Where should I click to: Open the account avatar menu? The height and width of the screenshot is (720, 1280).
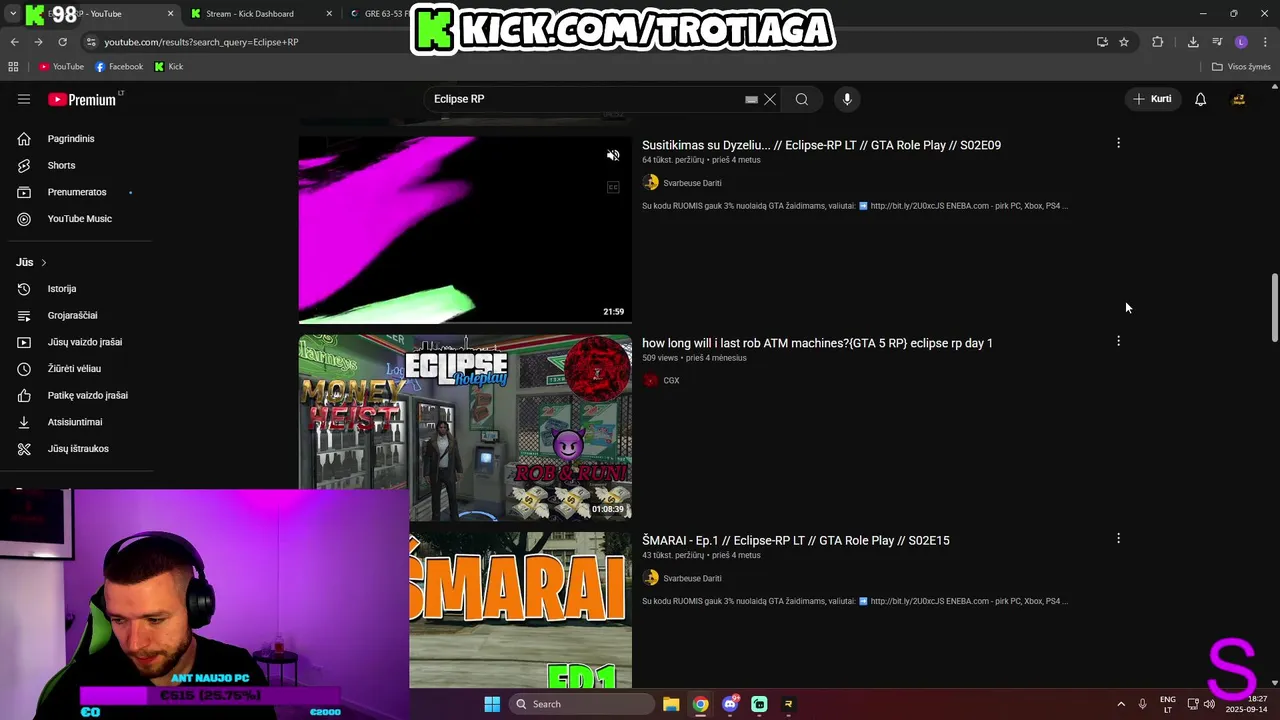(1238, 99)
